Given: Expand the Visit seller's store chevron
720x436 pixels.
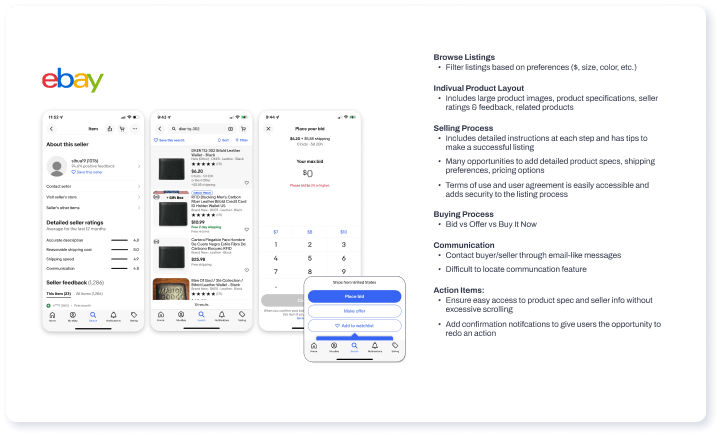Looking at the screenshot, I should tap(139, 197).
